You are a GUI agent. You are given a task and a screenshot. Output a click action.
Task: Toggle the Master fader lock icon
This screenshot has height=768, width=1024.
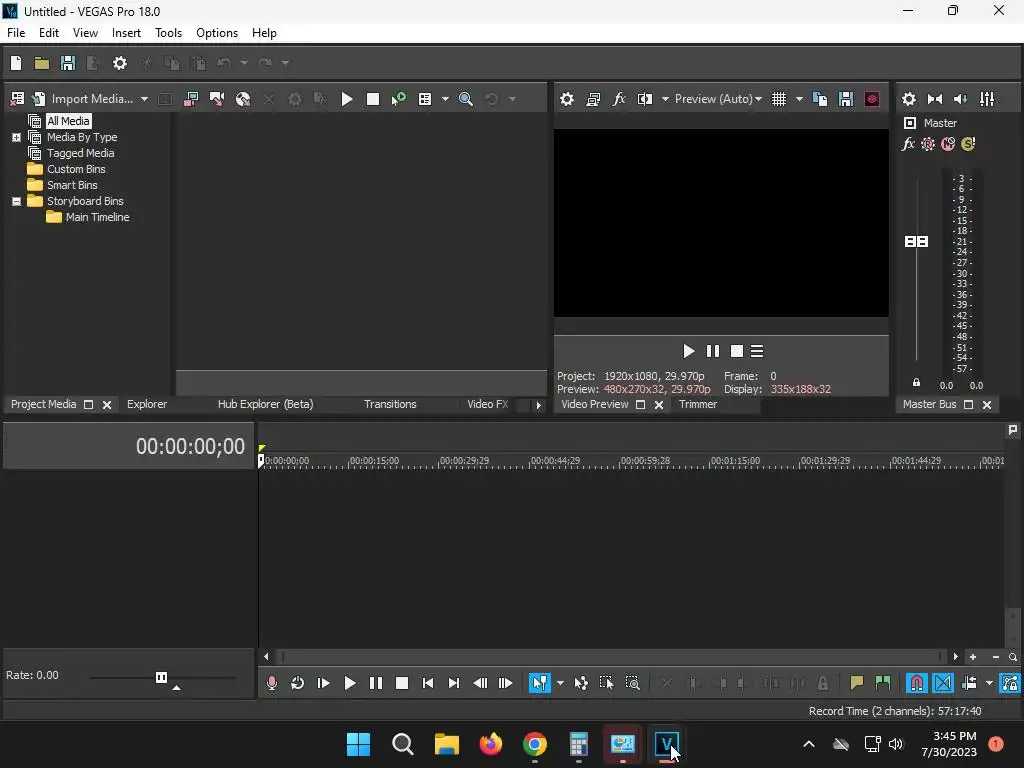coord(916,383)
